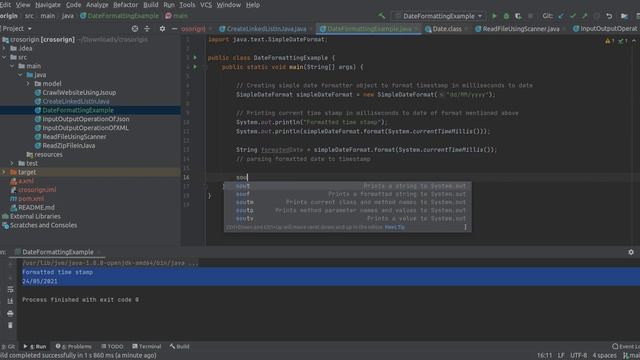Click 4 spaces indent in status bar
This screenshot has width=640, height=360.
click(x=604, y=356)
